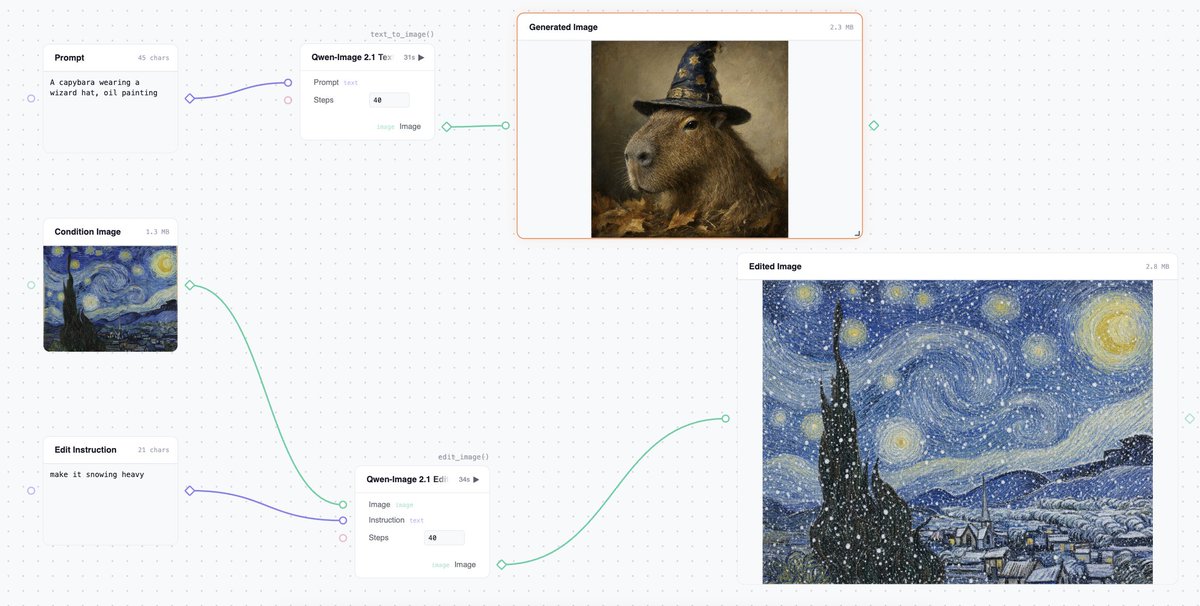Click the Steps field in the text-to-image node
This screenshot has height=606, width=1200.
click(x=389, y=100)
